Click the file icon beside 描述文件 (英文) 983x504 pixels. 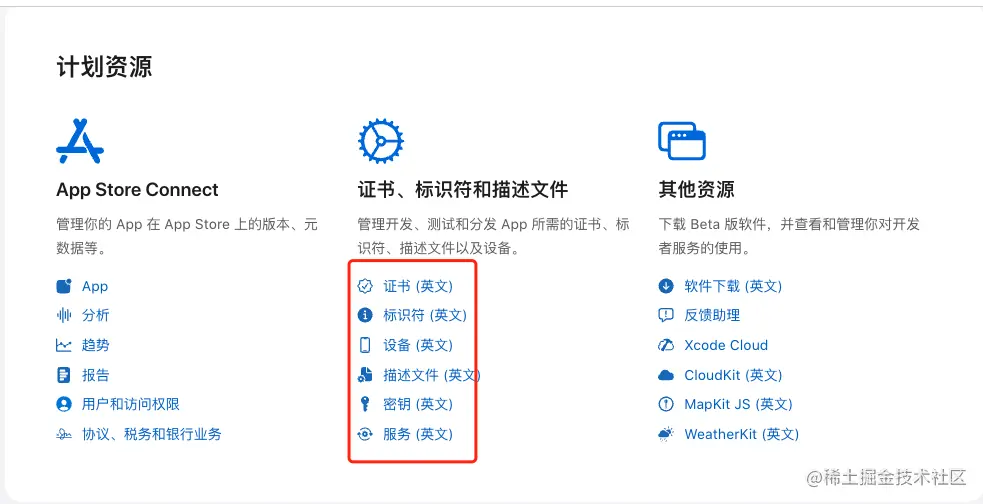[x=365, y=375]
